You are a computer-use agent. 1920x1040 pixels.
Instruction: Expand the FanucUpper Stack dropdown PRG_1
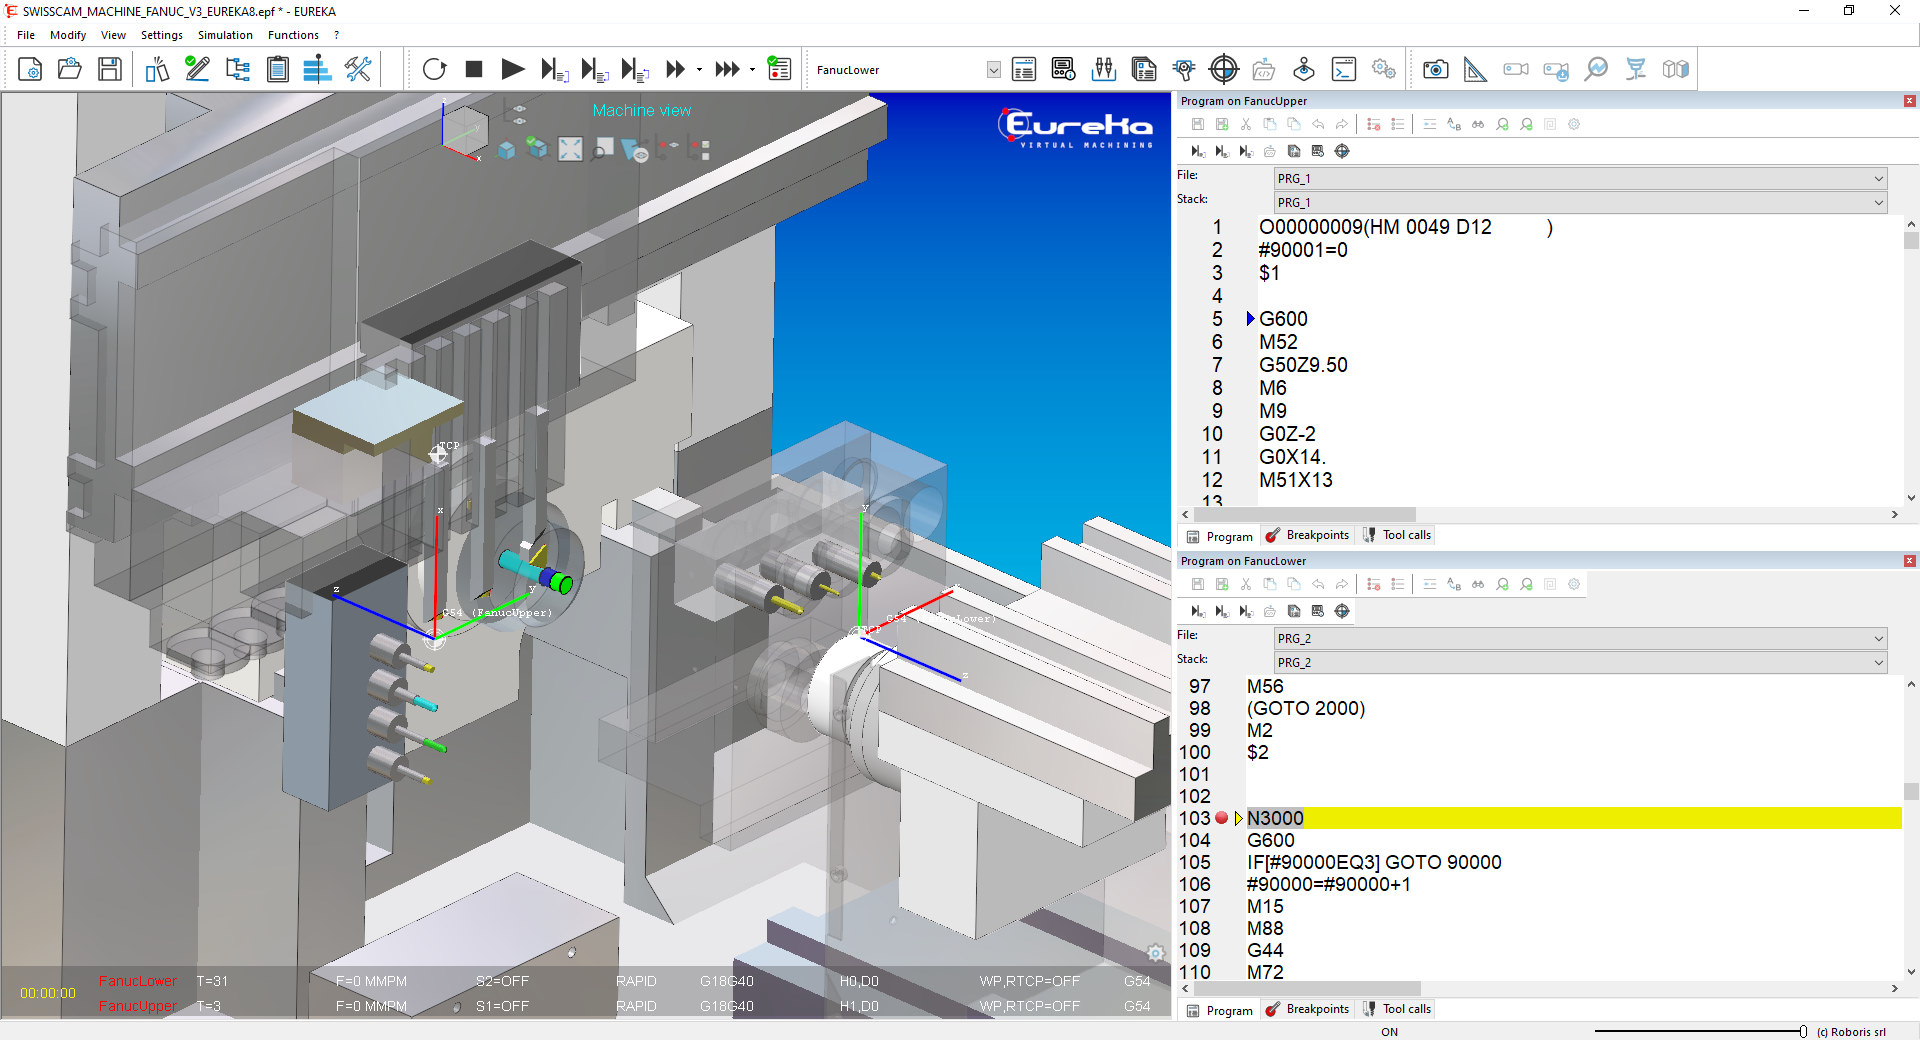(x=1878, y=203)
